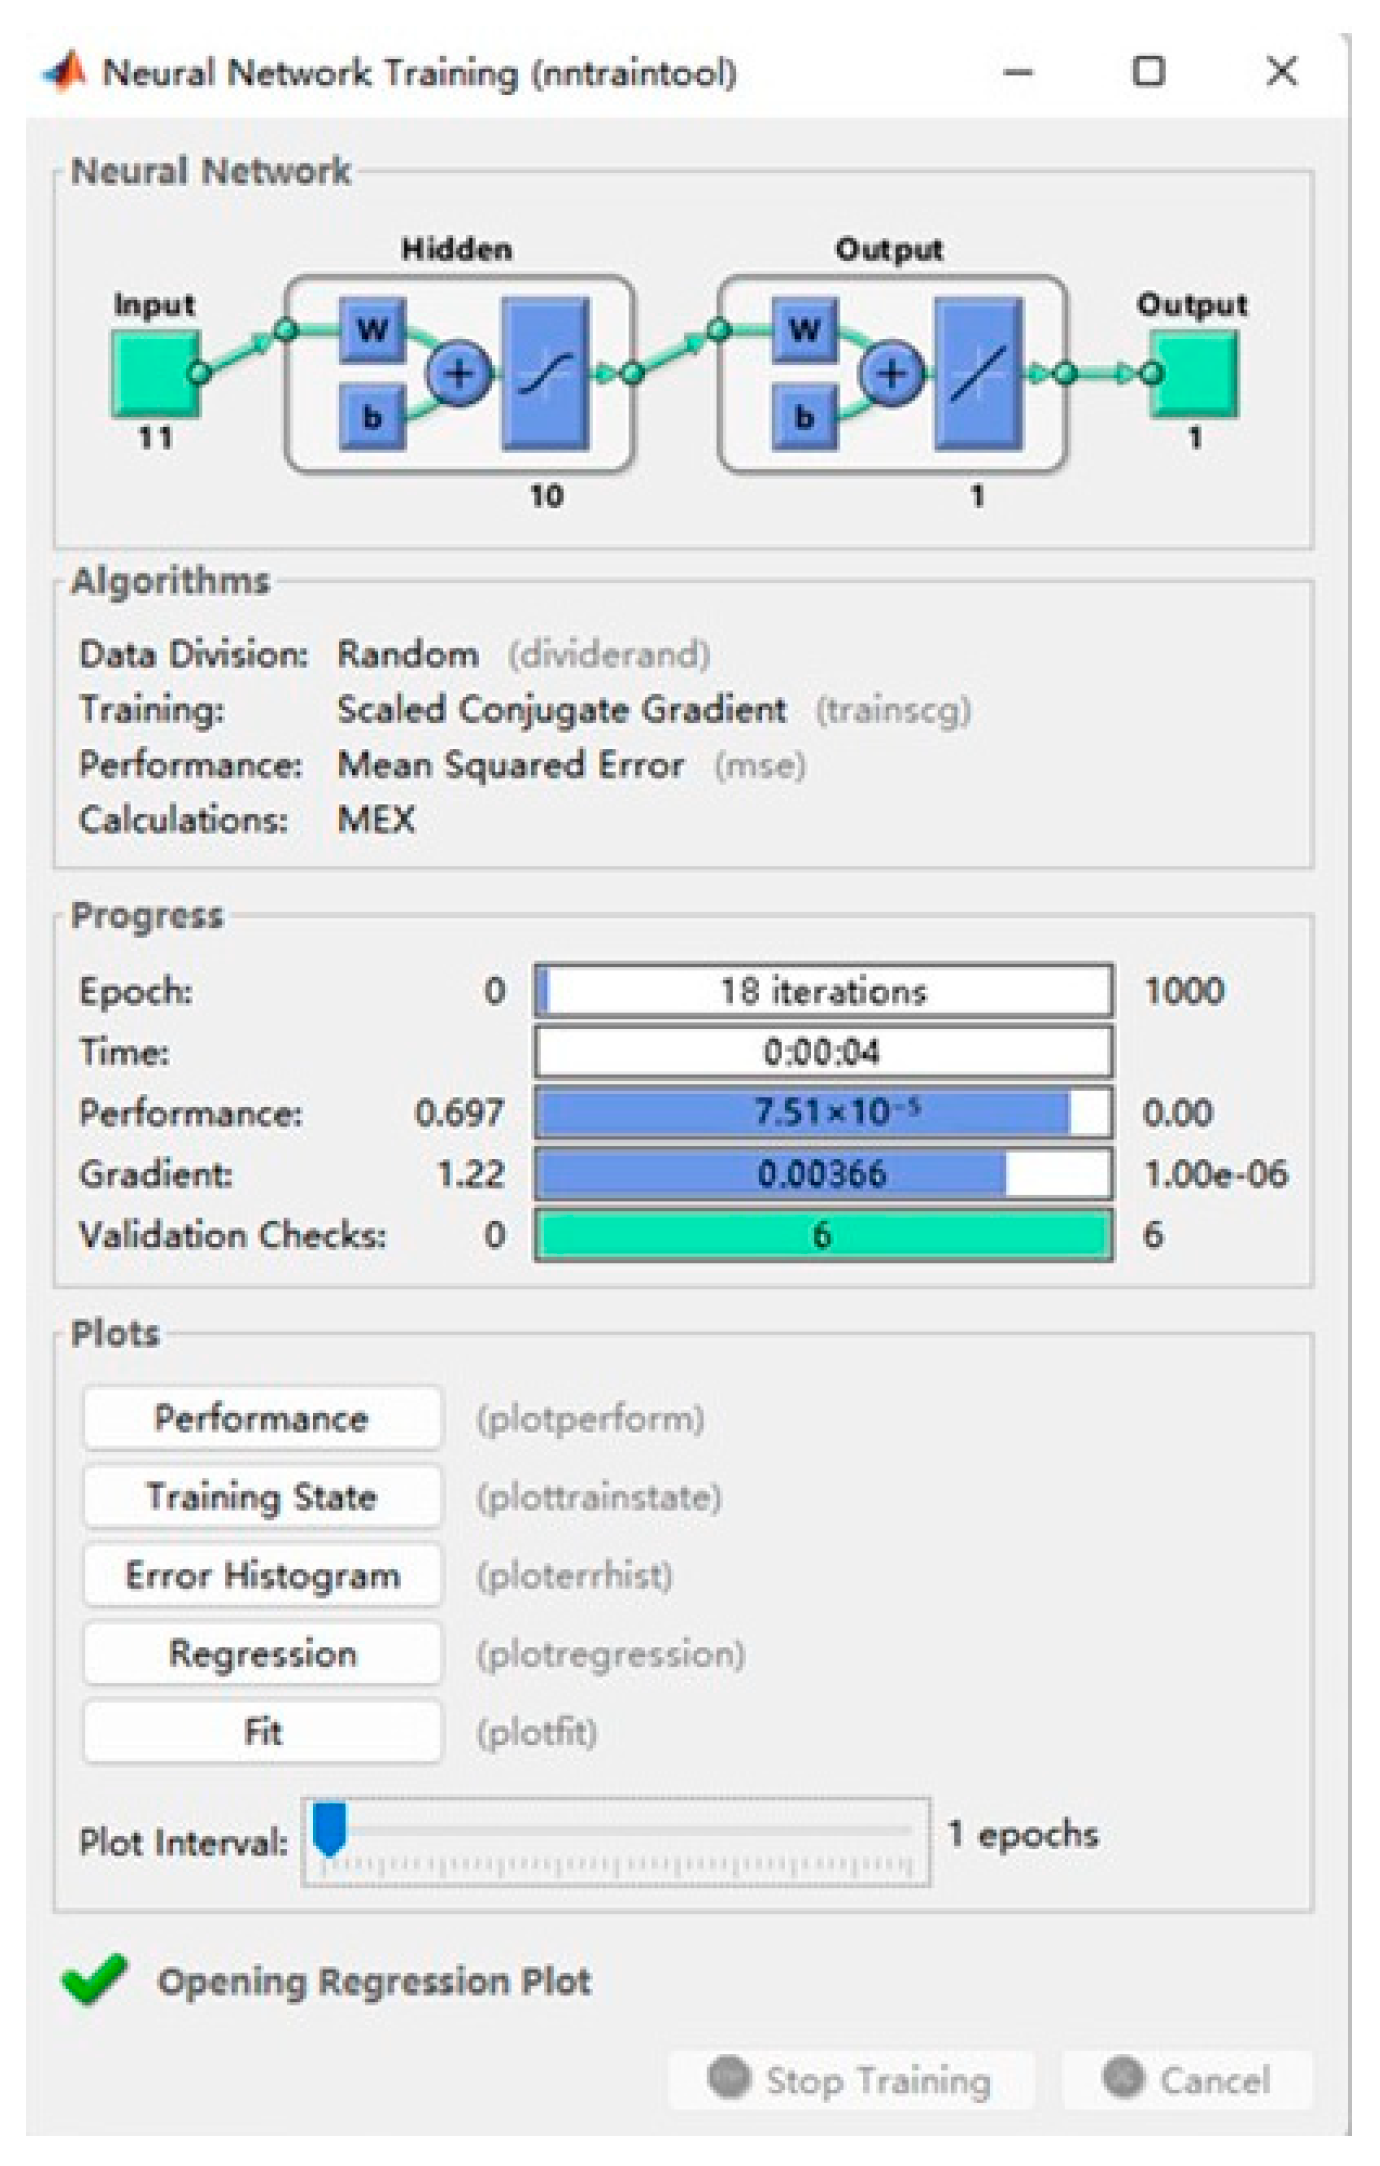1380x2166 pixels.
Task: Click the Hidden layer bias b block
Action: coord(372,416)
